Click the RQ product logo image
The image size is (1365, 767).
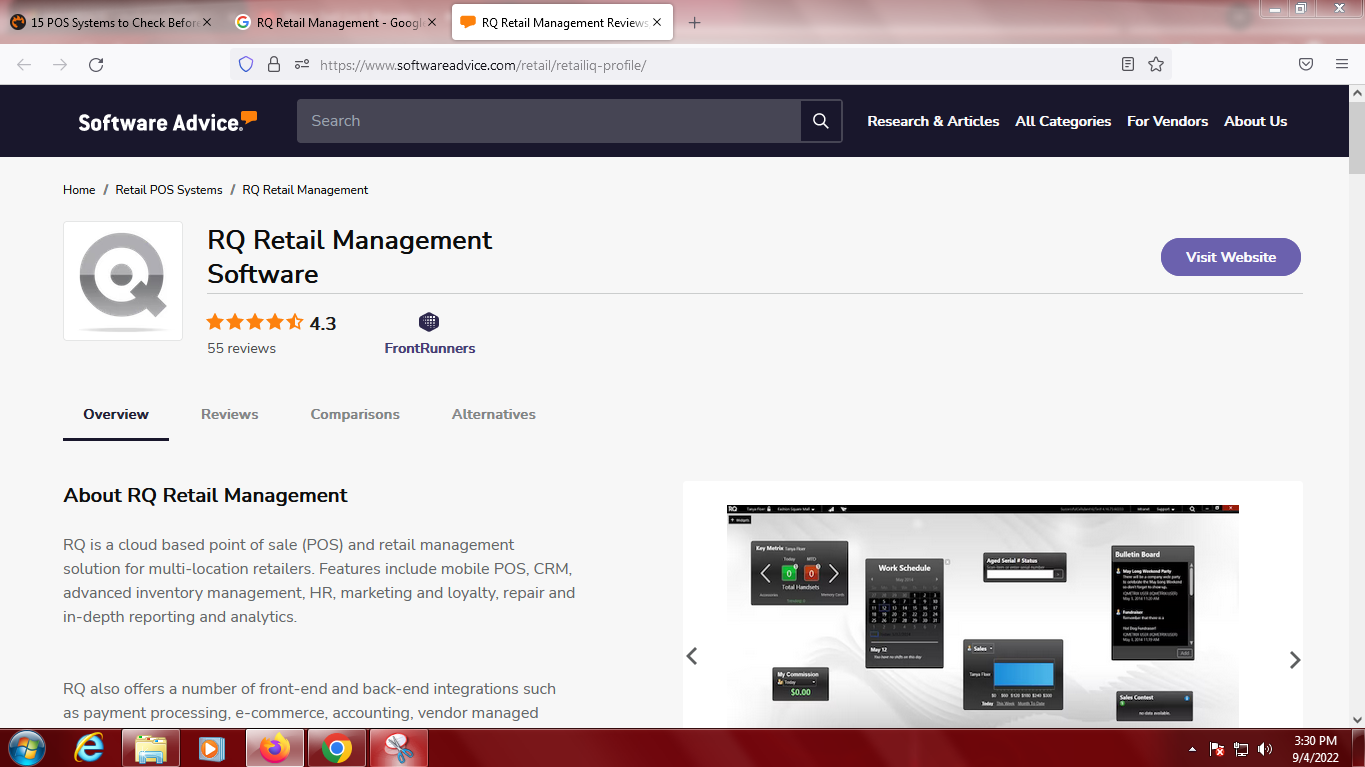pos(123,281)
